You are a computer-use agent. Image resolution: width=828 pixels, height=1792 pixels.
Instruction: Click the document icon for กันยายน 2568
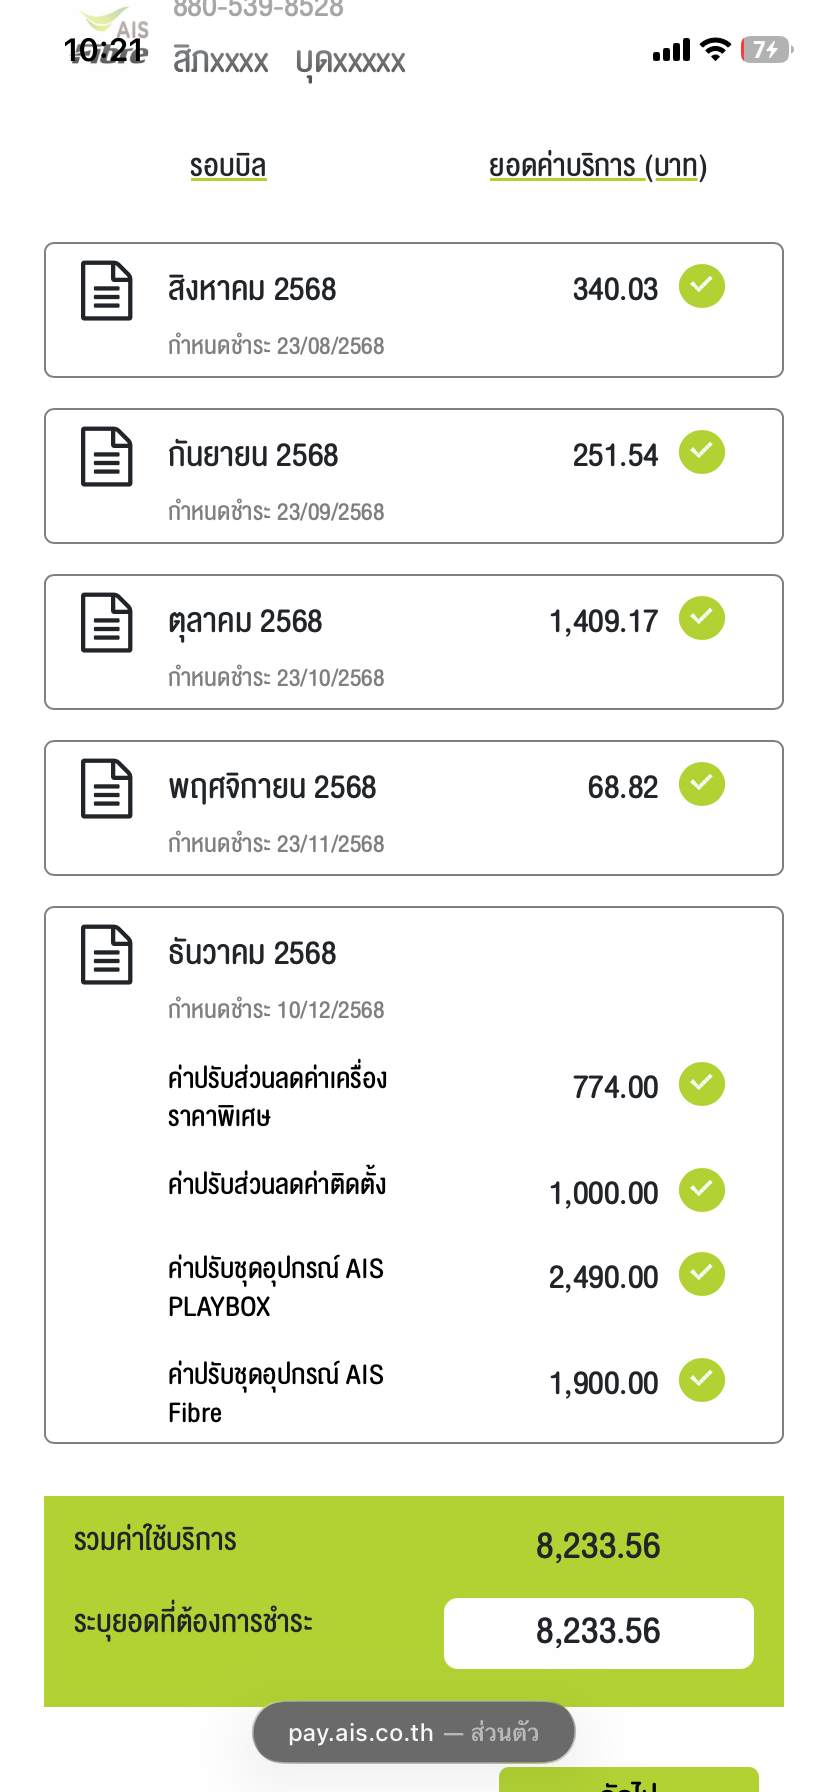(x=106, y=457)
